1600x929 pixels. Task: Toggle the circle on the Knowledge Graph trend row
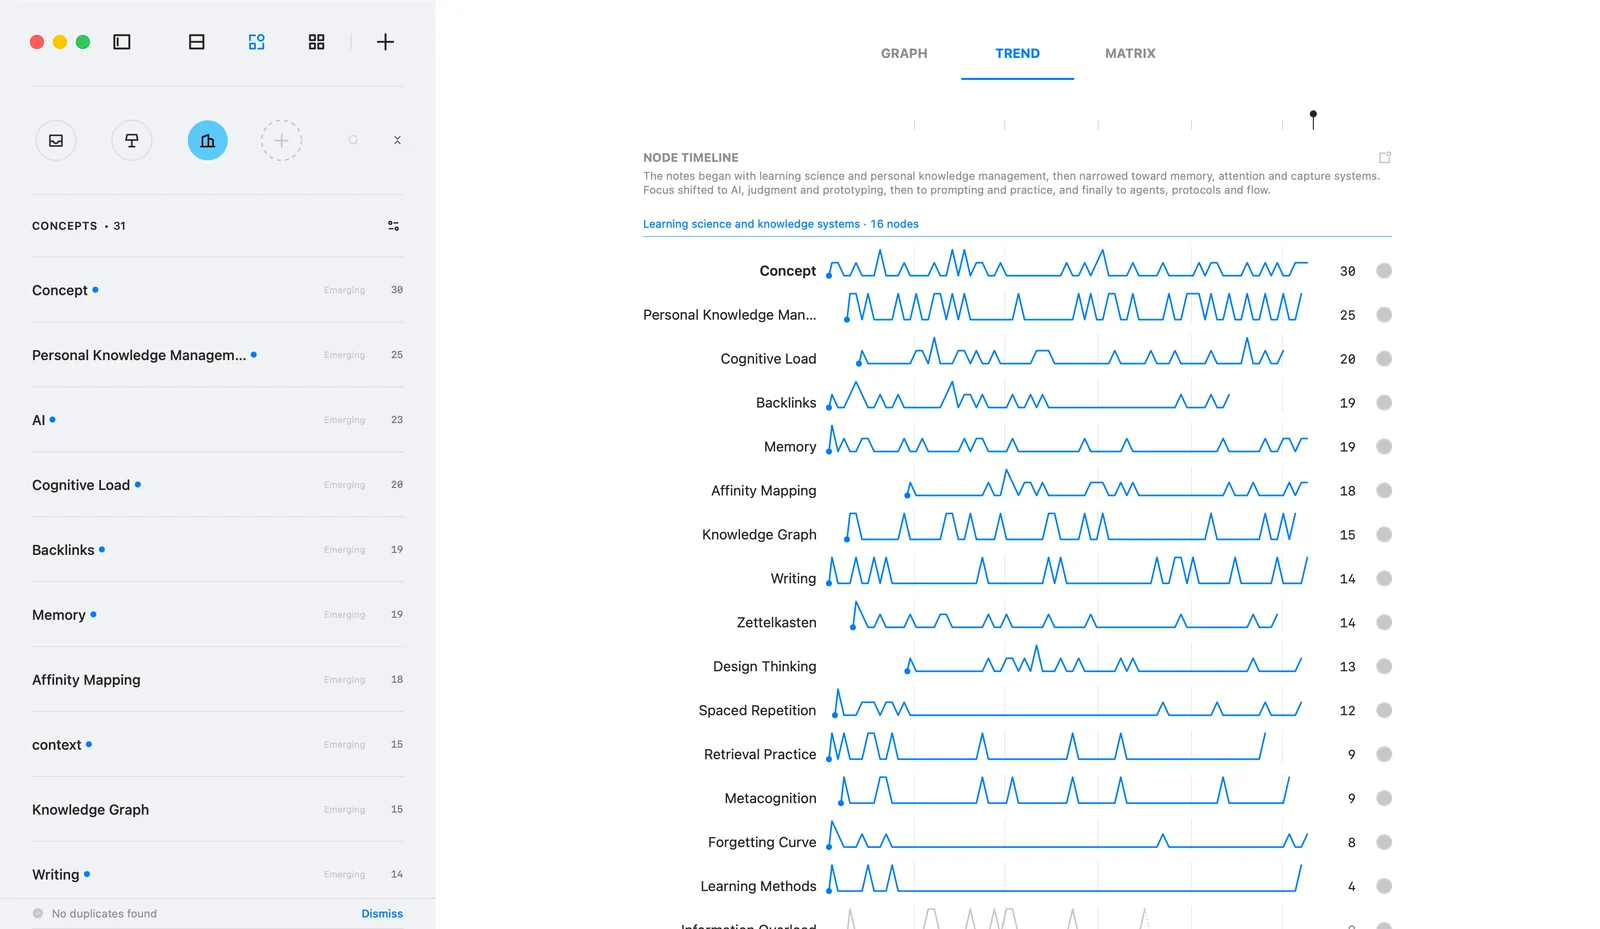pos(1384,535)
